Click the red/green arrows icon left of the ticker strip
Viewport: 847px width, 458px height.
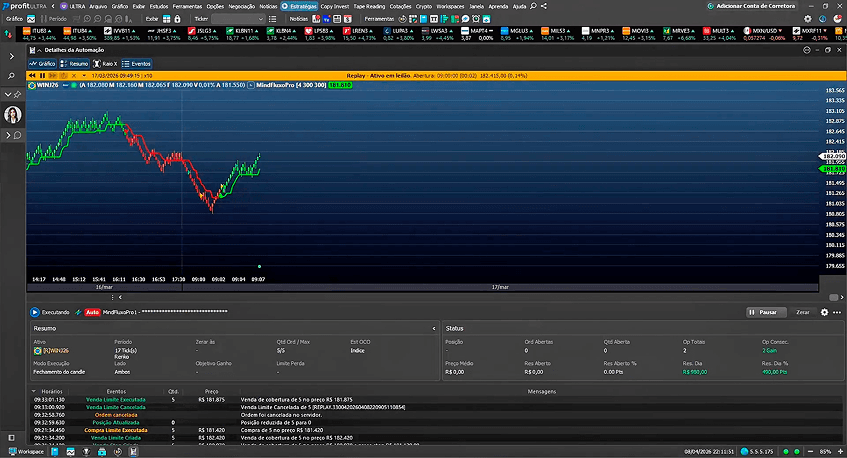point(8,34)
